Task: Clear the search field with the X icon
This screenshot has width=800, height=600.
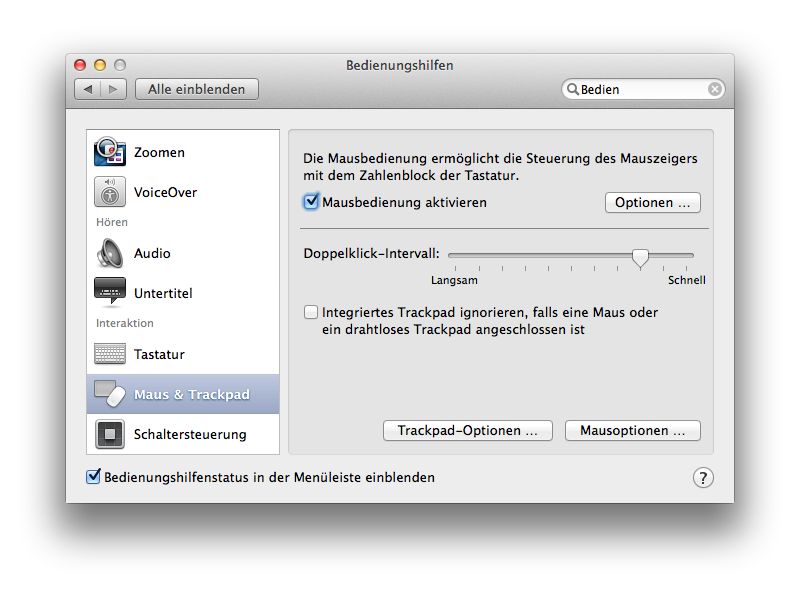Action: click(715, 89)
